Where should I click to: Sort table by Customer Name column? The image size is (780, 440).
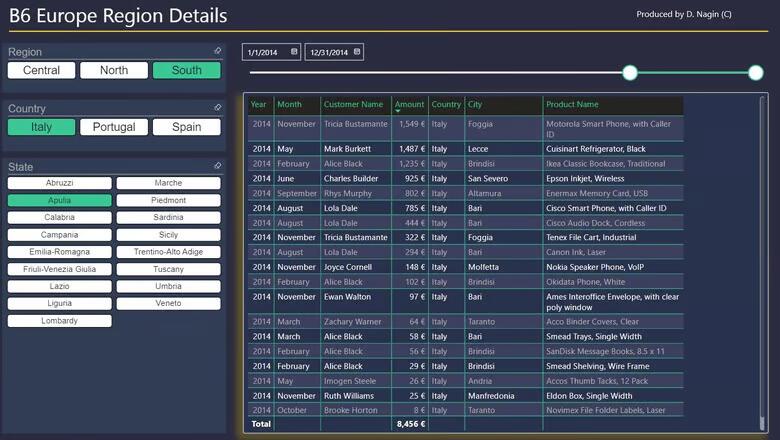point(353,104)
